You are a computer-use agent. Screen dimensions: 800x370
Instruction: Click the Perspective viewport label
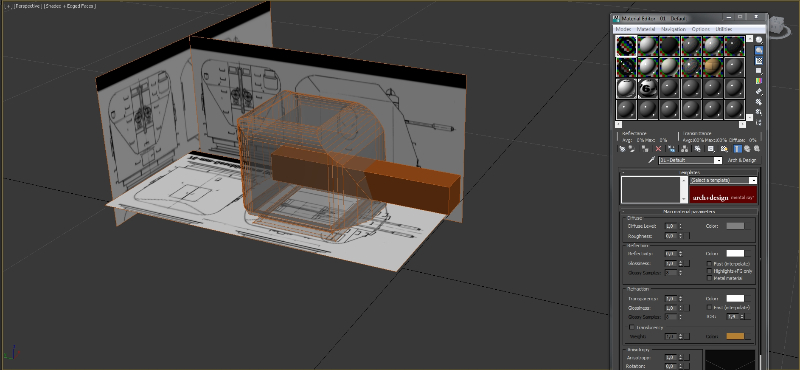pyautogui.click(x=28, y=6)
